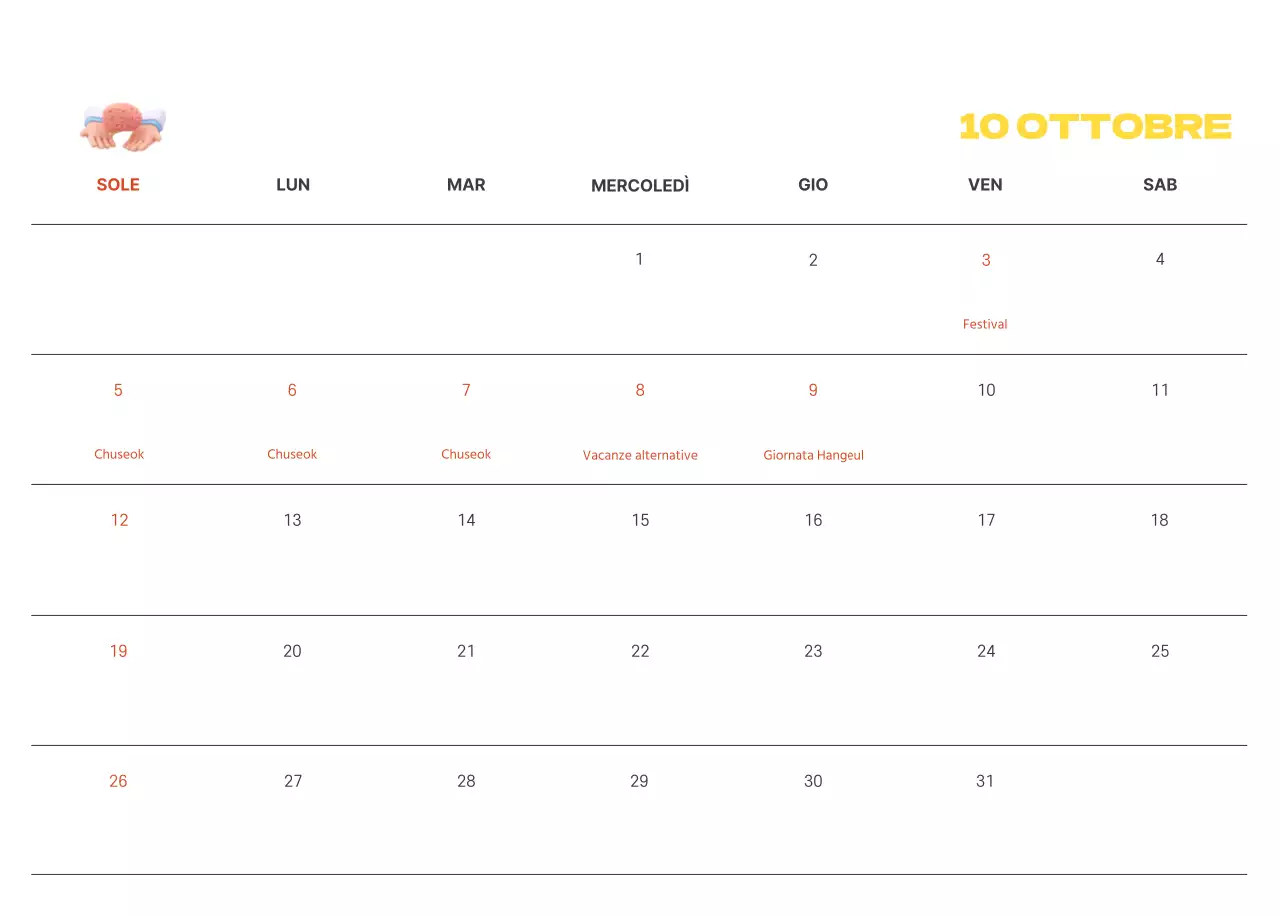Click the SAB column header

(x=1160, y=185)
